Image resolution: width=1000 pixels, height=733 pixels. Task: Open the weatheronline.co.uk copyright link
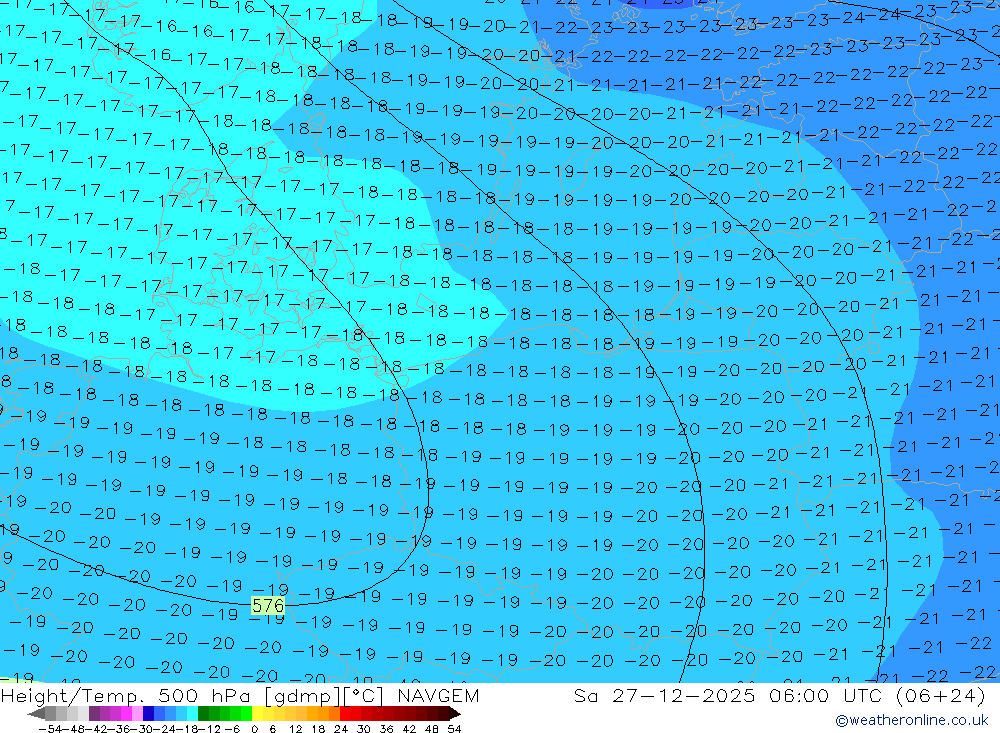pos(911,720)
